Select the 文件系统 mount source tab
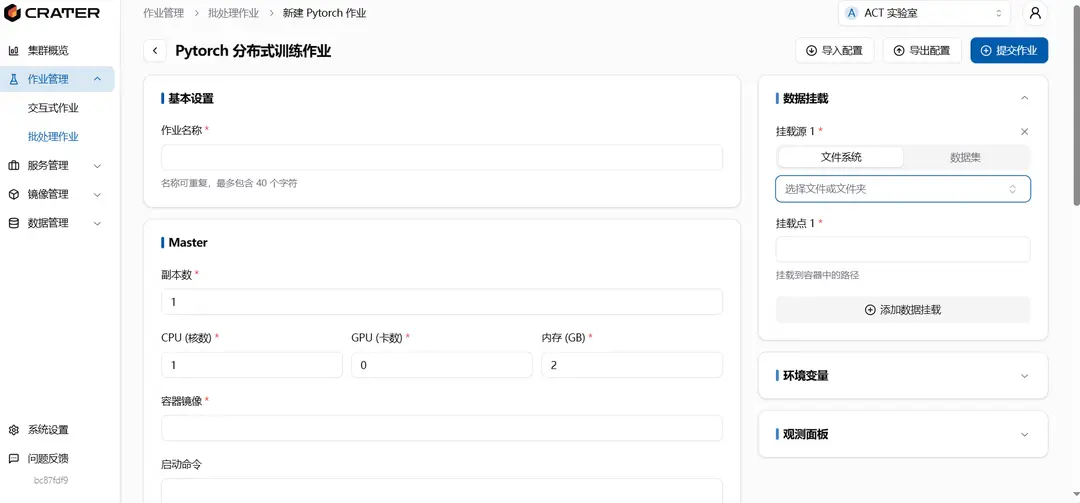 840,157
